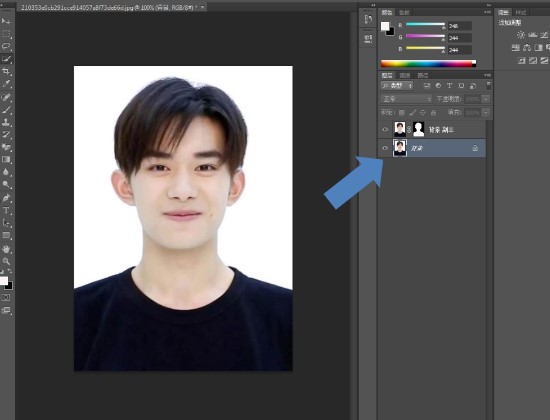The image size is (550, 420).
Task: Add a Color Balance adjustment
Action: pos(527,48)
